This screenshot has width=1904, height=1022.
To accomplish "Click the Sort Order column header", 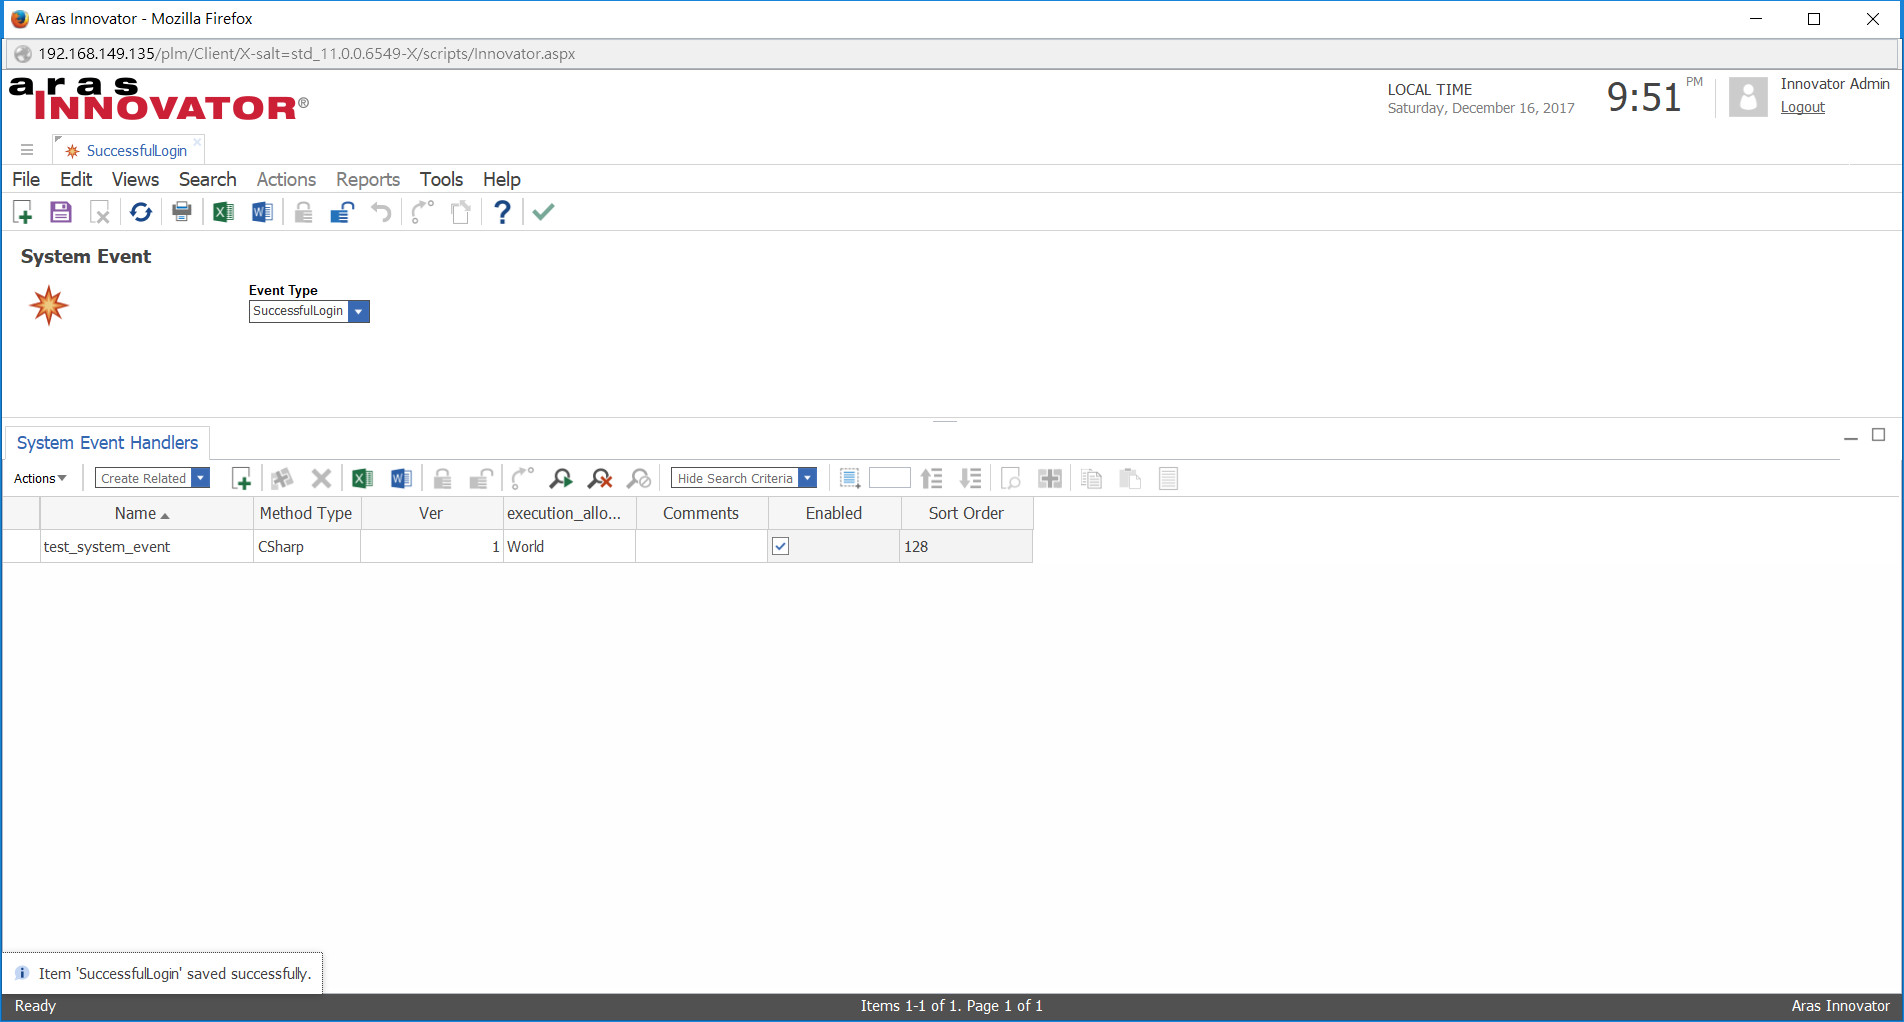I will tap(966, 513).
